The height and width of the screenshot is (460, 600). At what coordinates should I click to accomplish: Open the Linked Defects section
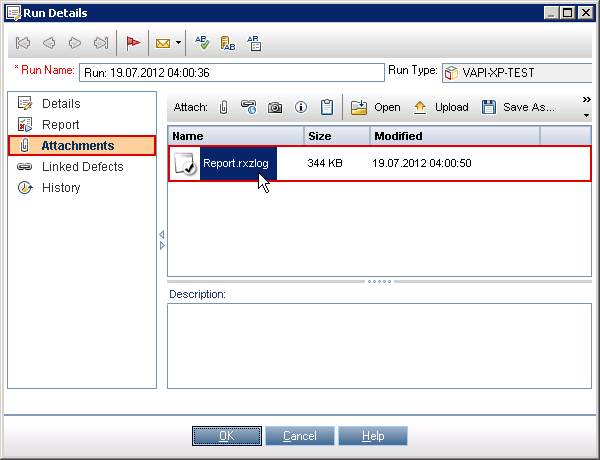[82, 166]
